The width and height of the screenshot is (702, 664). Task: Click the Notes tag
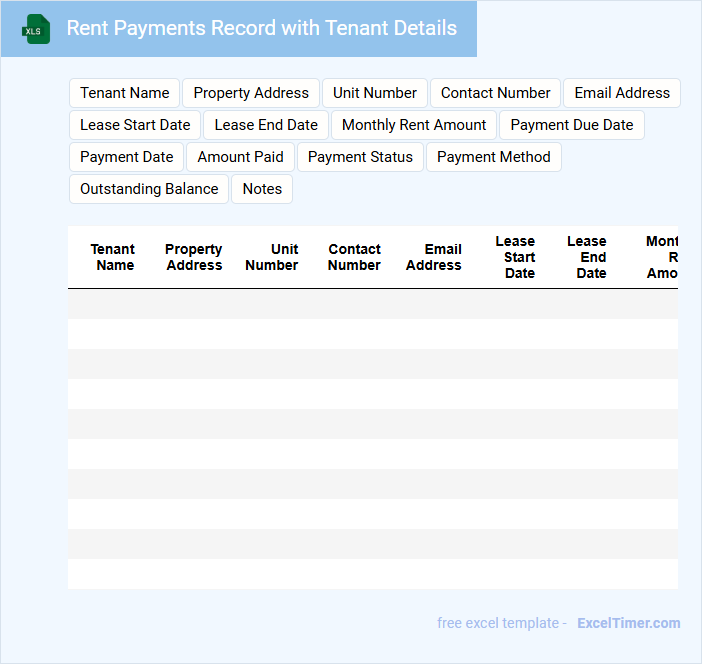(262, 189)
